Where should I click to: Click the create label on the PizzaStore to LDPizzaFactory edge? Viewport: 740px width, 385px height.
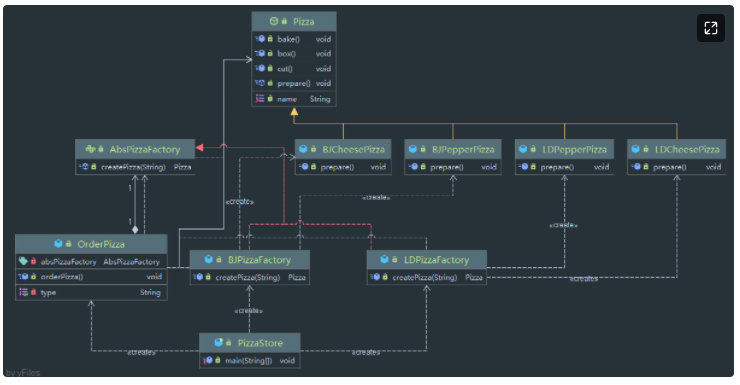[x=366, y=352]
